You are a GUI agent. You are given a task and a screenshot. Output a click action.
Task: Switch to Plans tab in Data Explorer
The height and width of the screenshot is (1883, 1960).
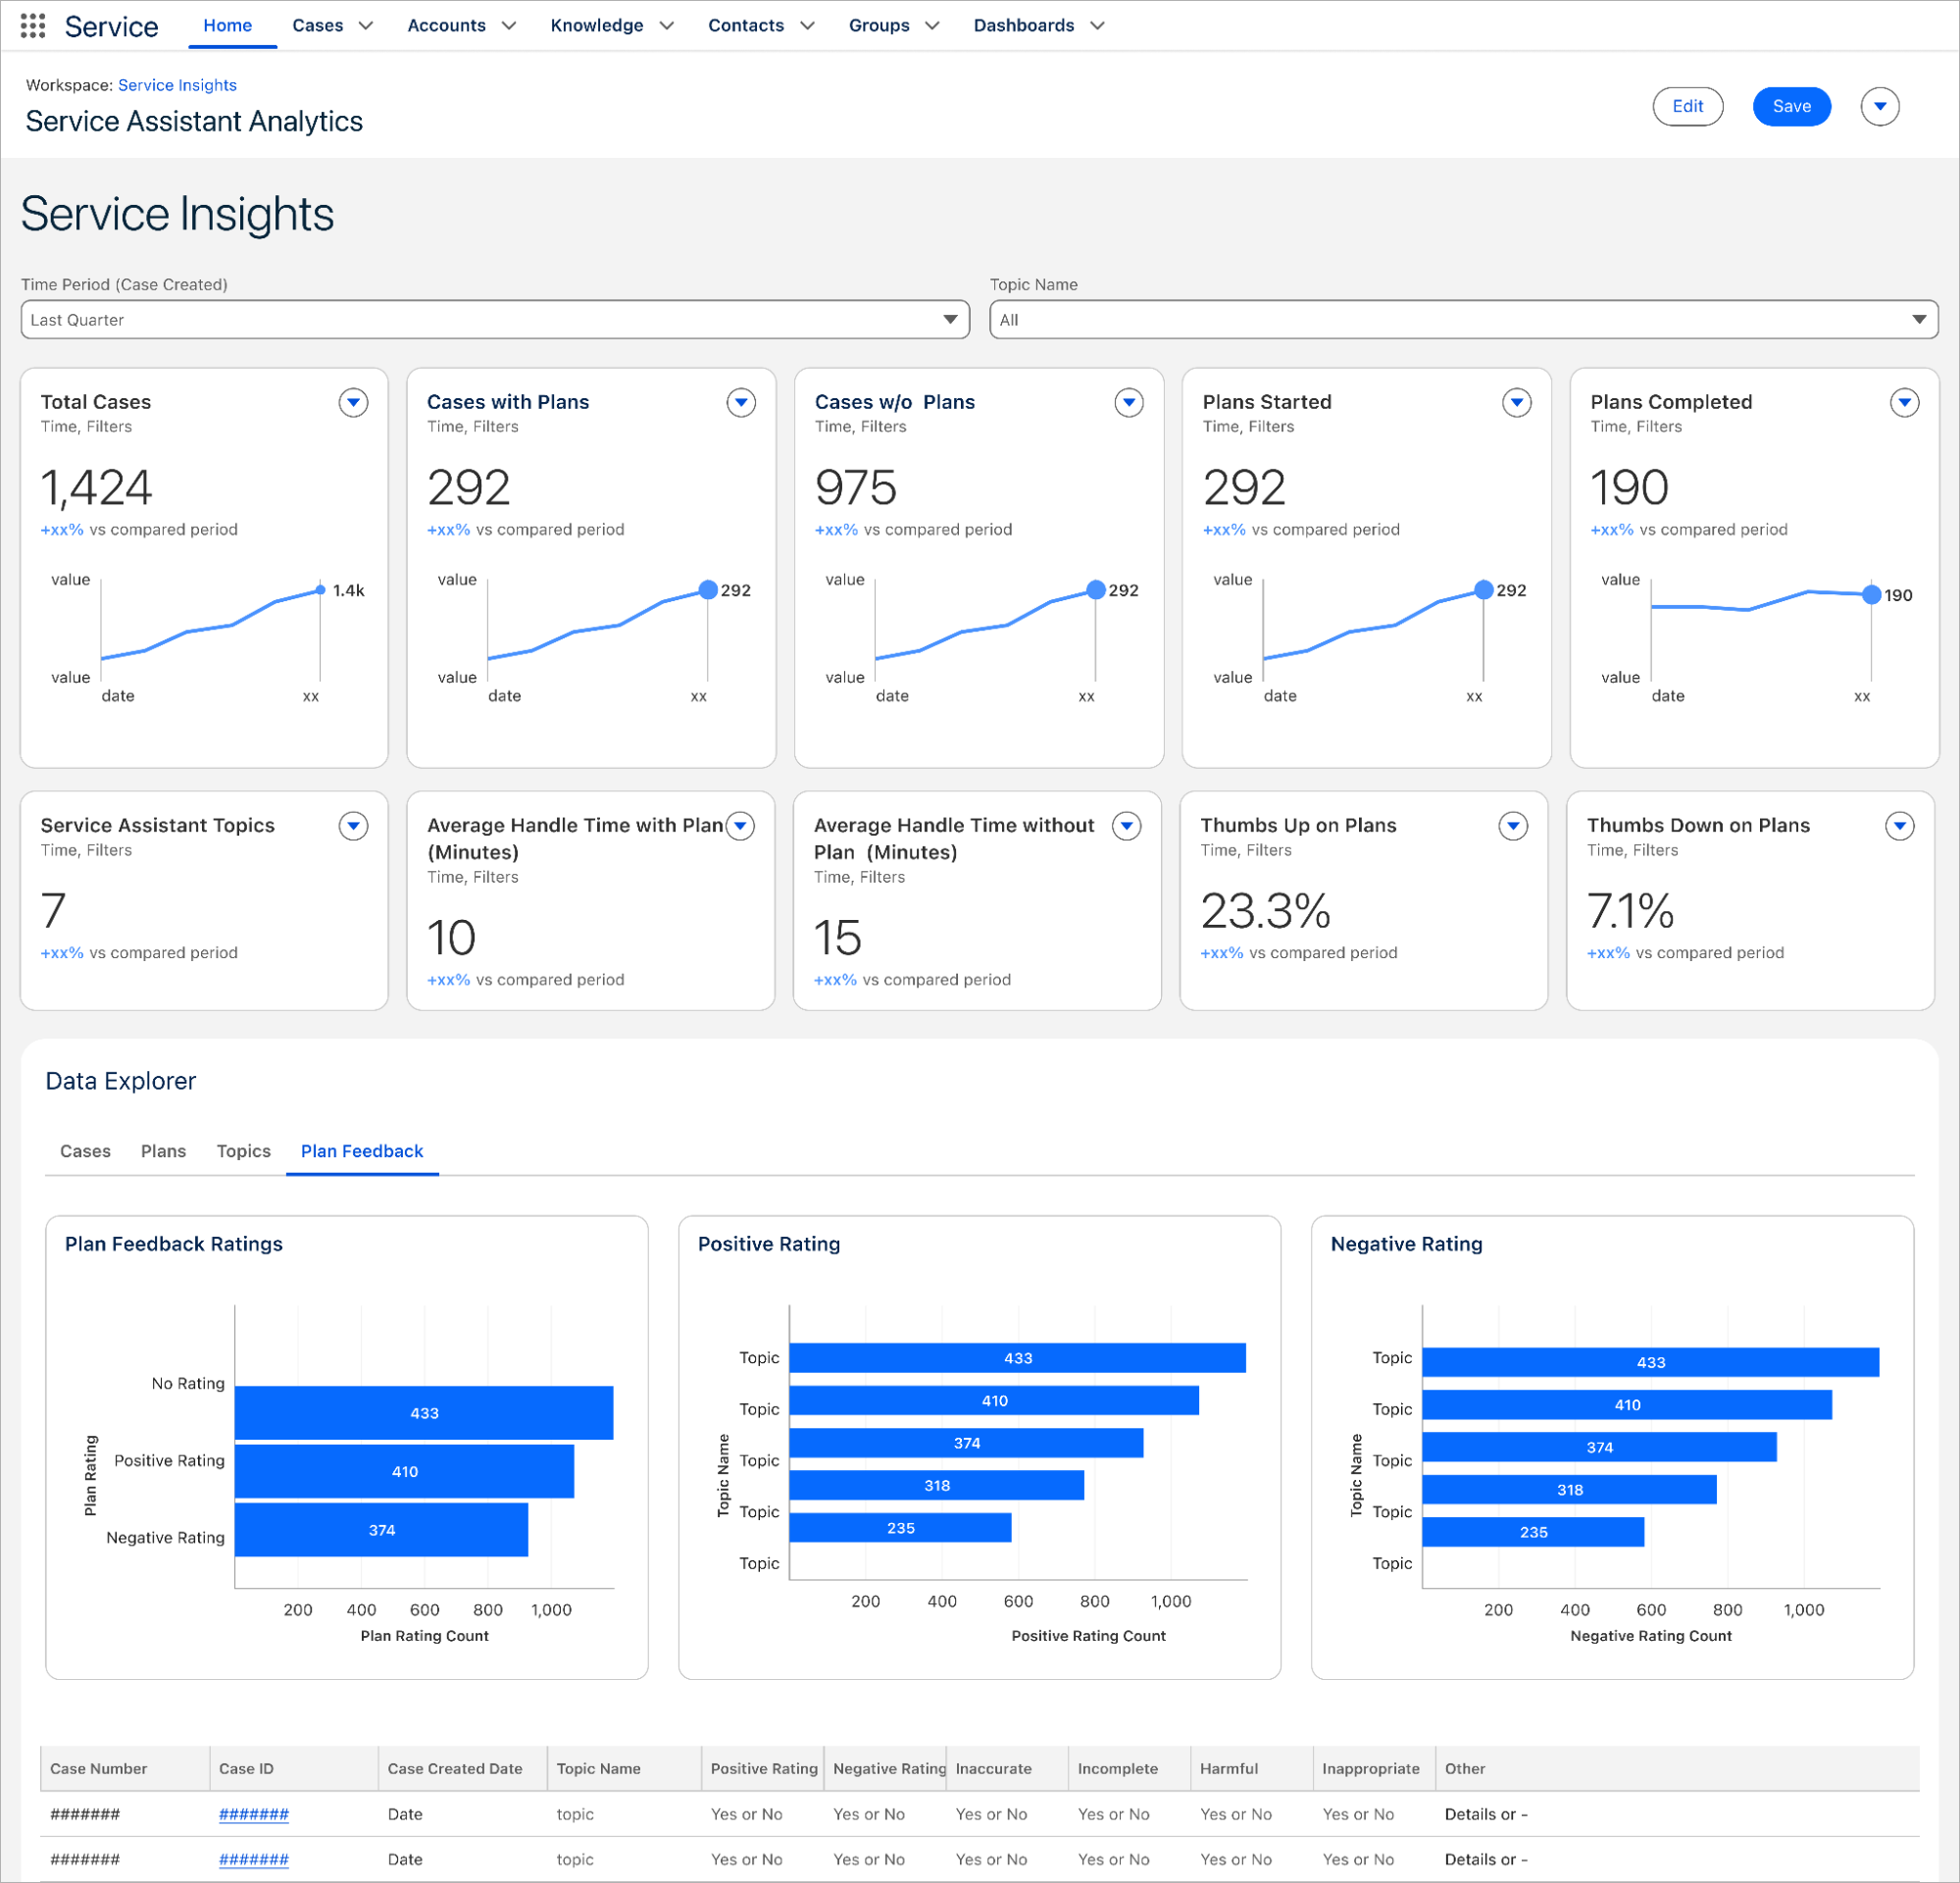coord(164,1152)
